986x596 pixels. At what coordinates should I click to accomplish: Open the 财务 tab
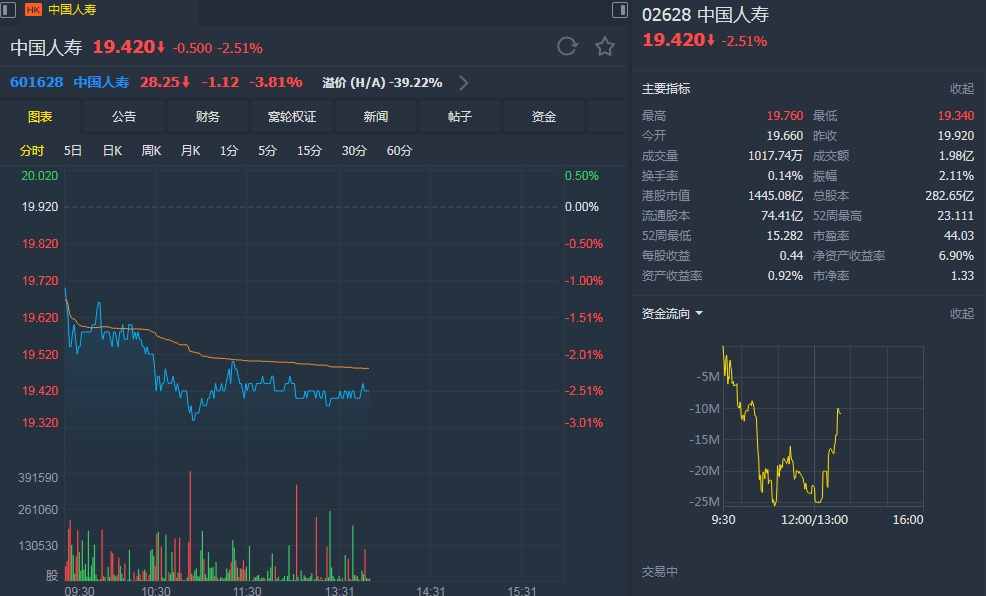point(208,117)
